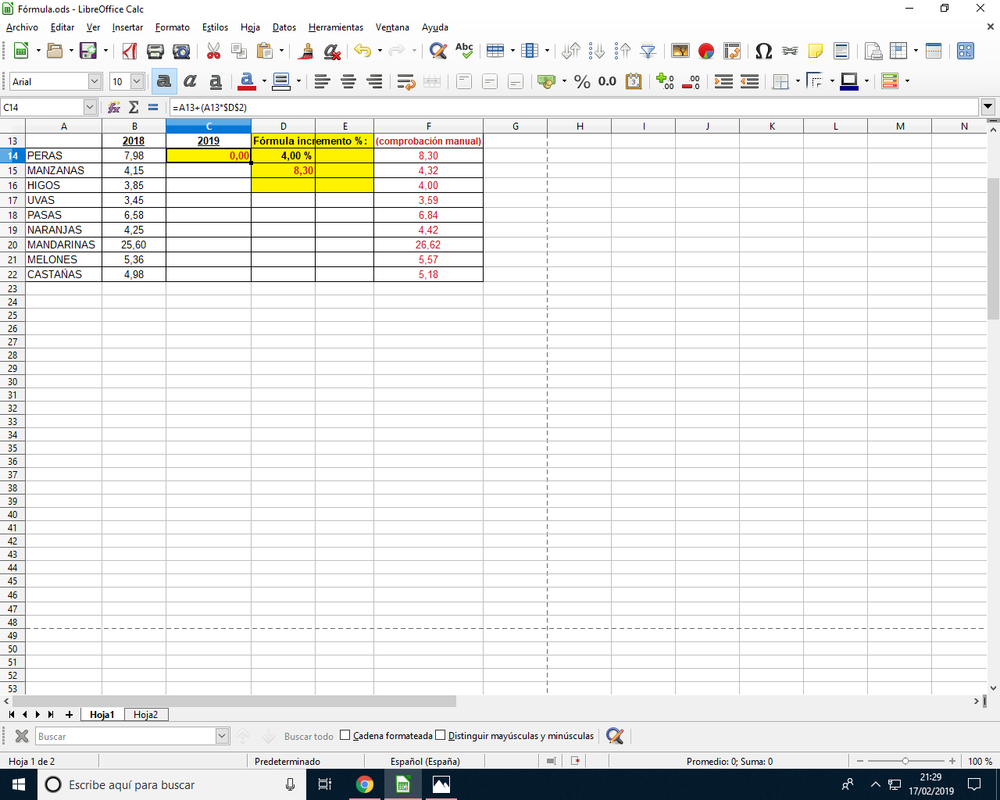Open Find & Replace from the toolbar

click(x=438, y=50)
